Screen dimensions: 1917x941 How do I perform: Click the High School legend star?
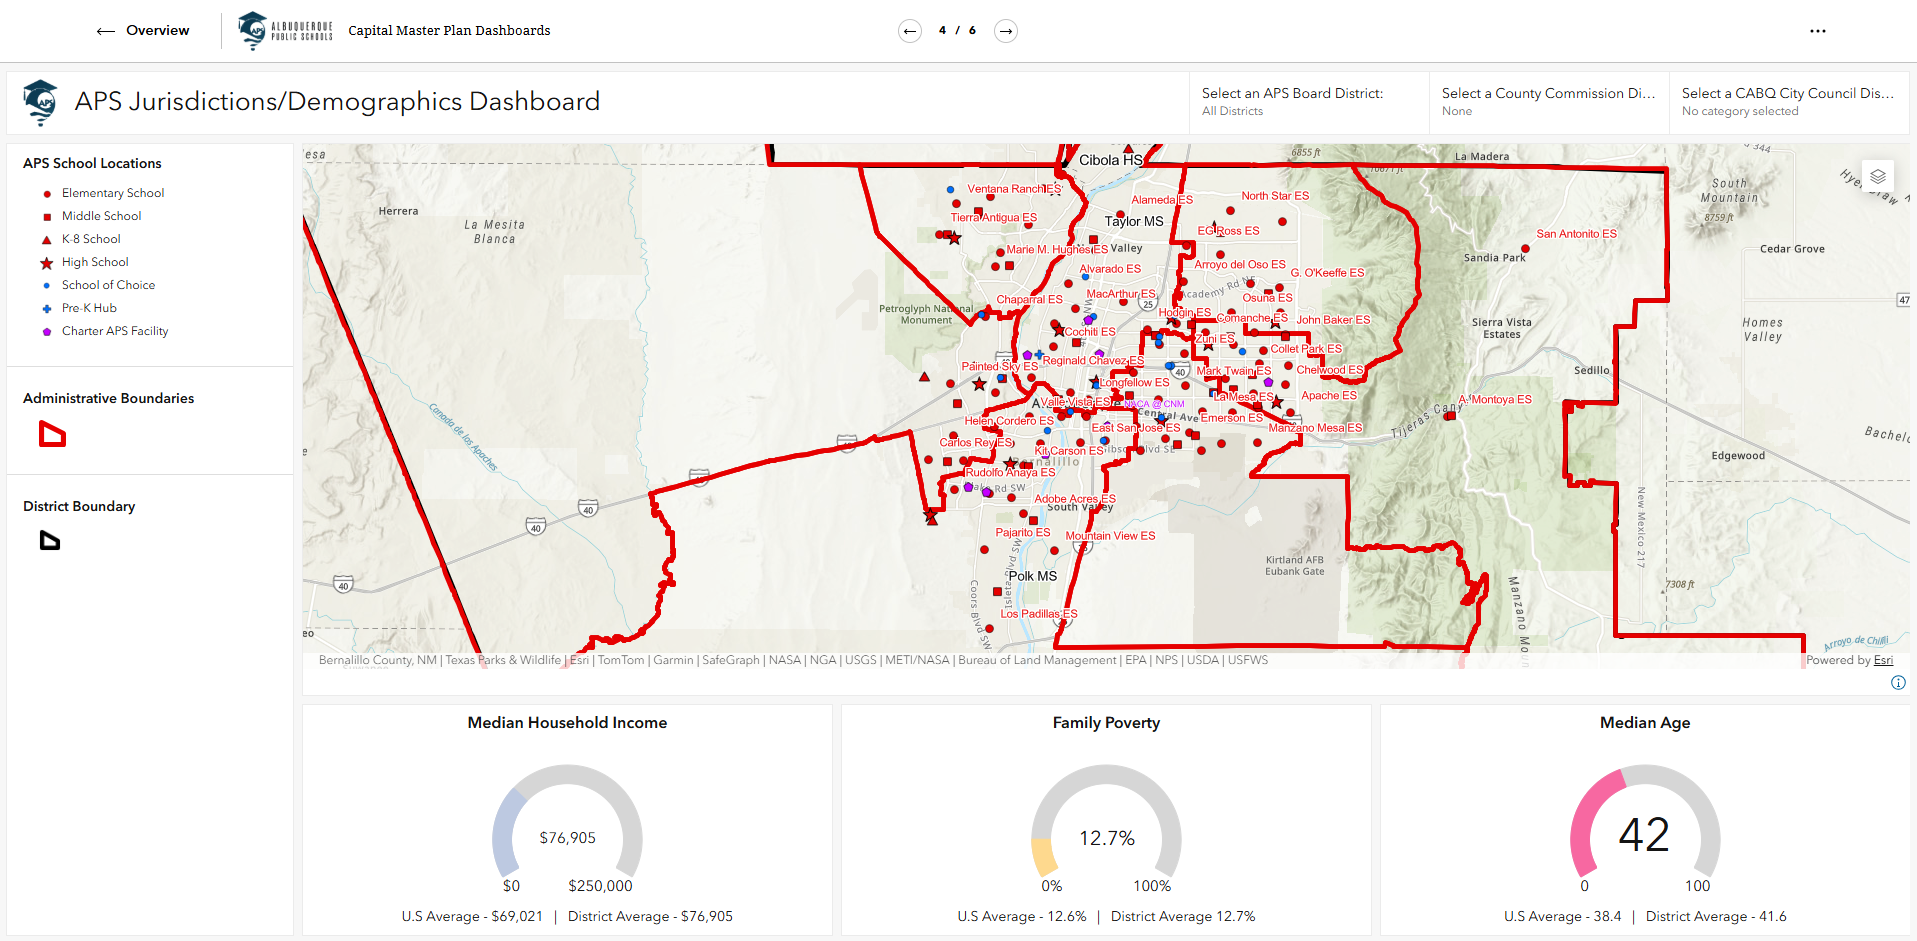[x=47, y=263]
